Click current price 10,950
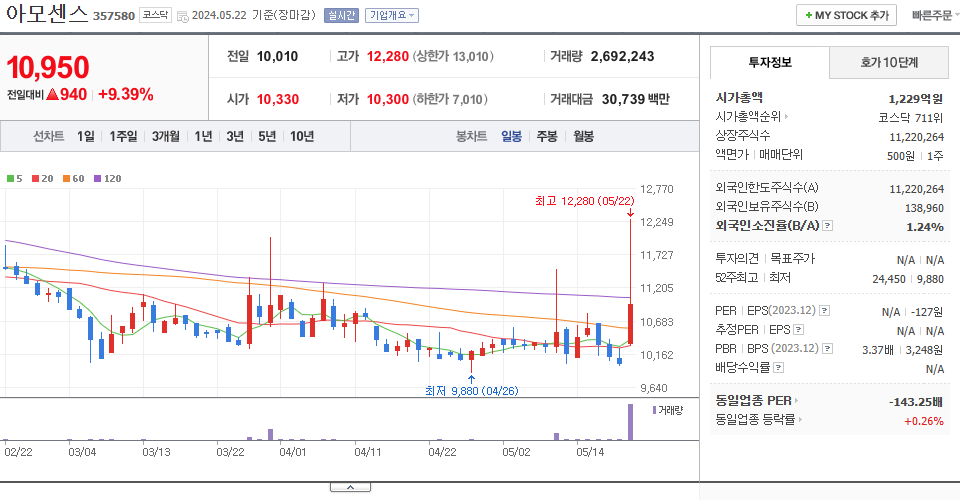 point(48,67)
